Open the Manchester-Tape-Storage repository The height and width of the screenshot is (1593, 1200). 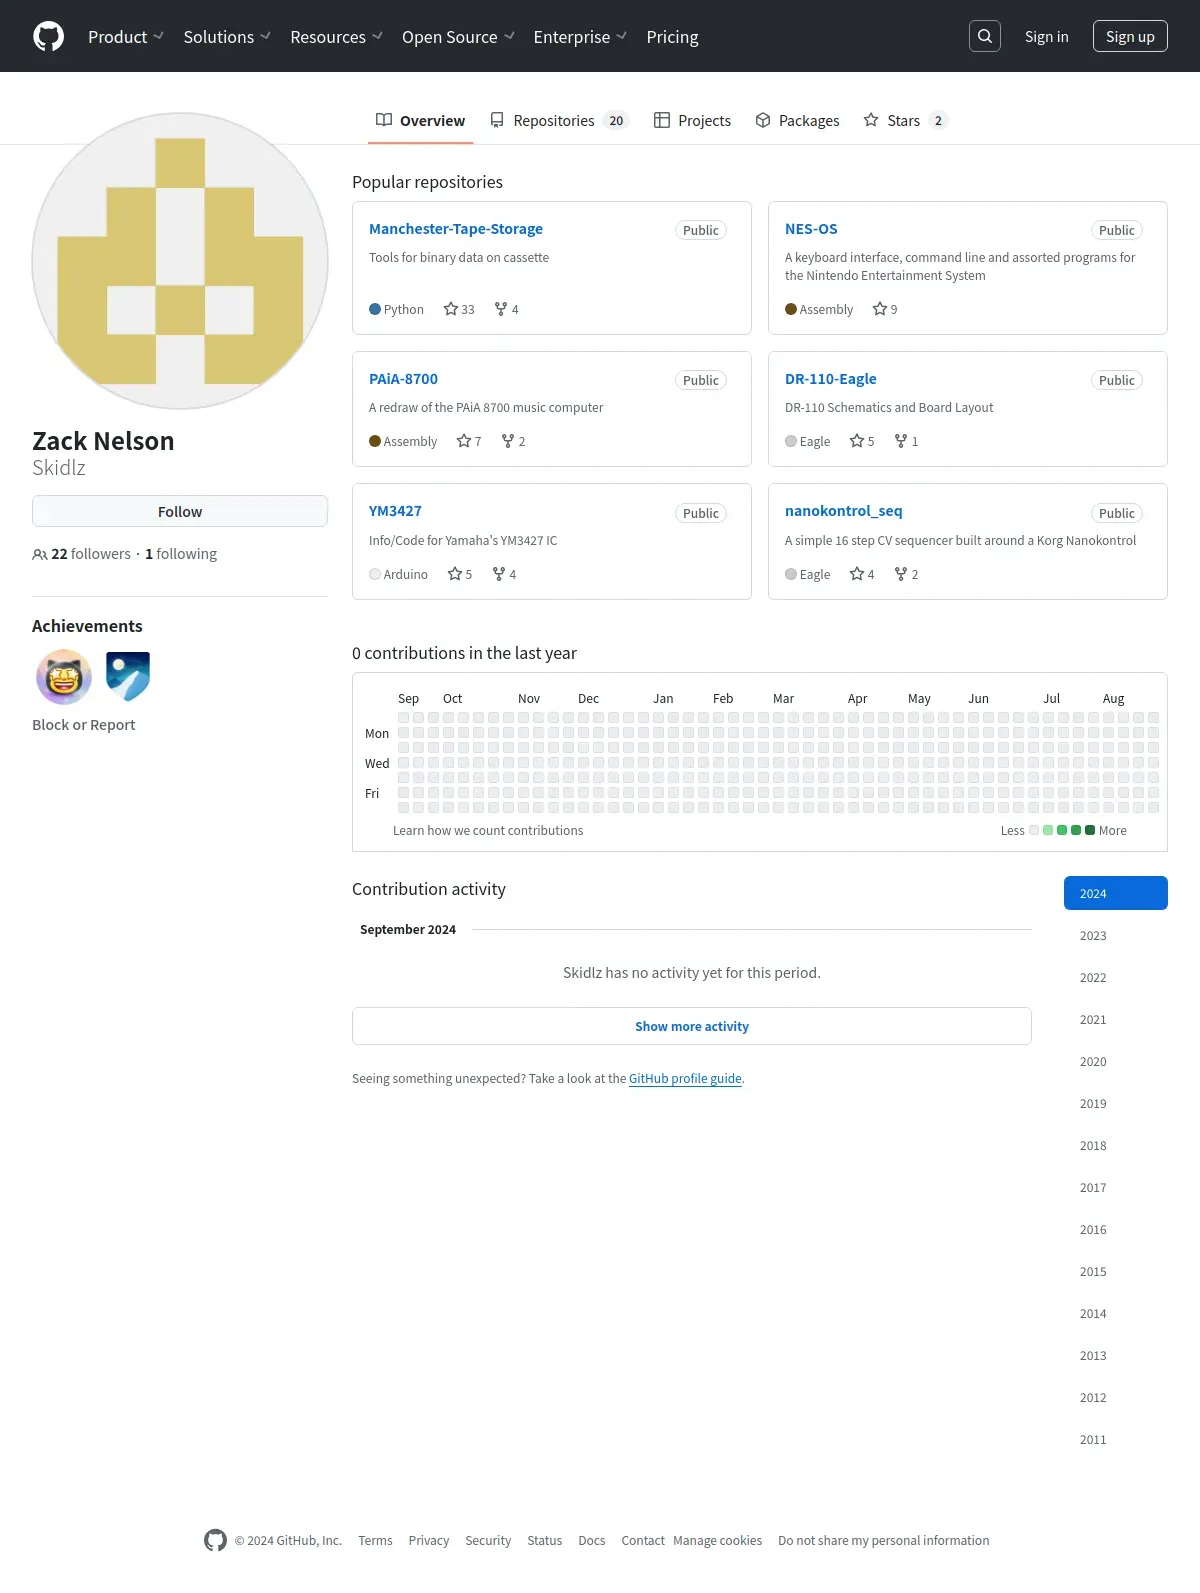[456, 228]
